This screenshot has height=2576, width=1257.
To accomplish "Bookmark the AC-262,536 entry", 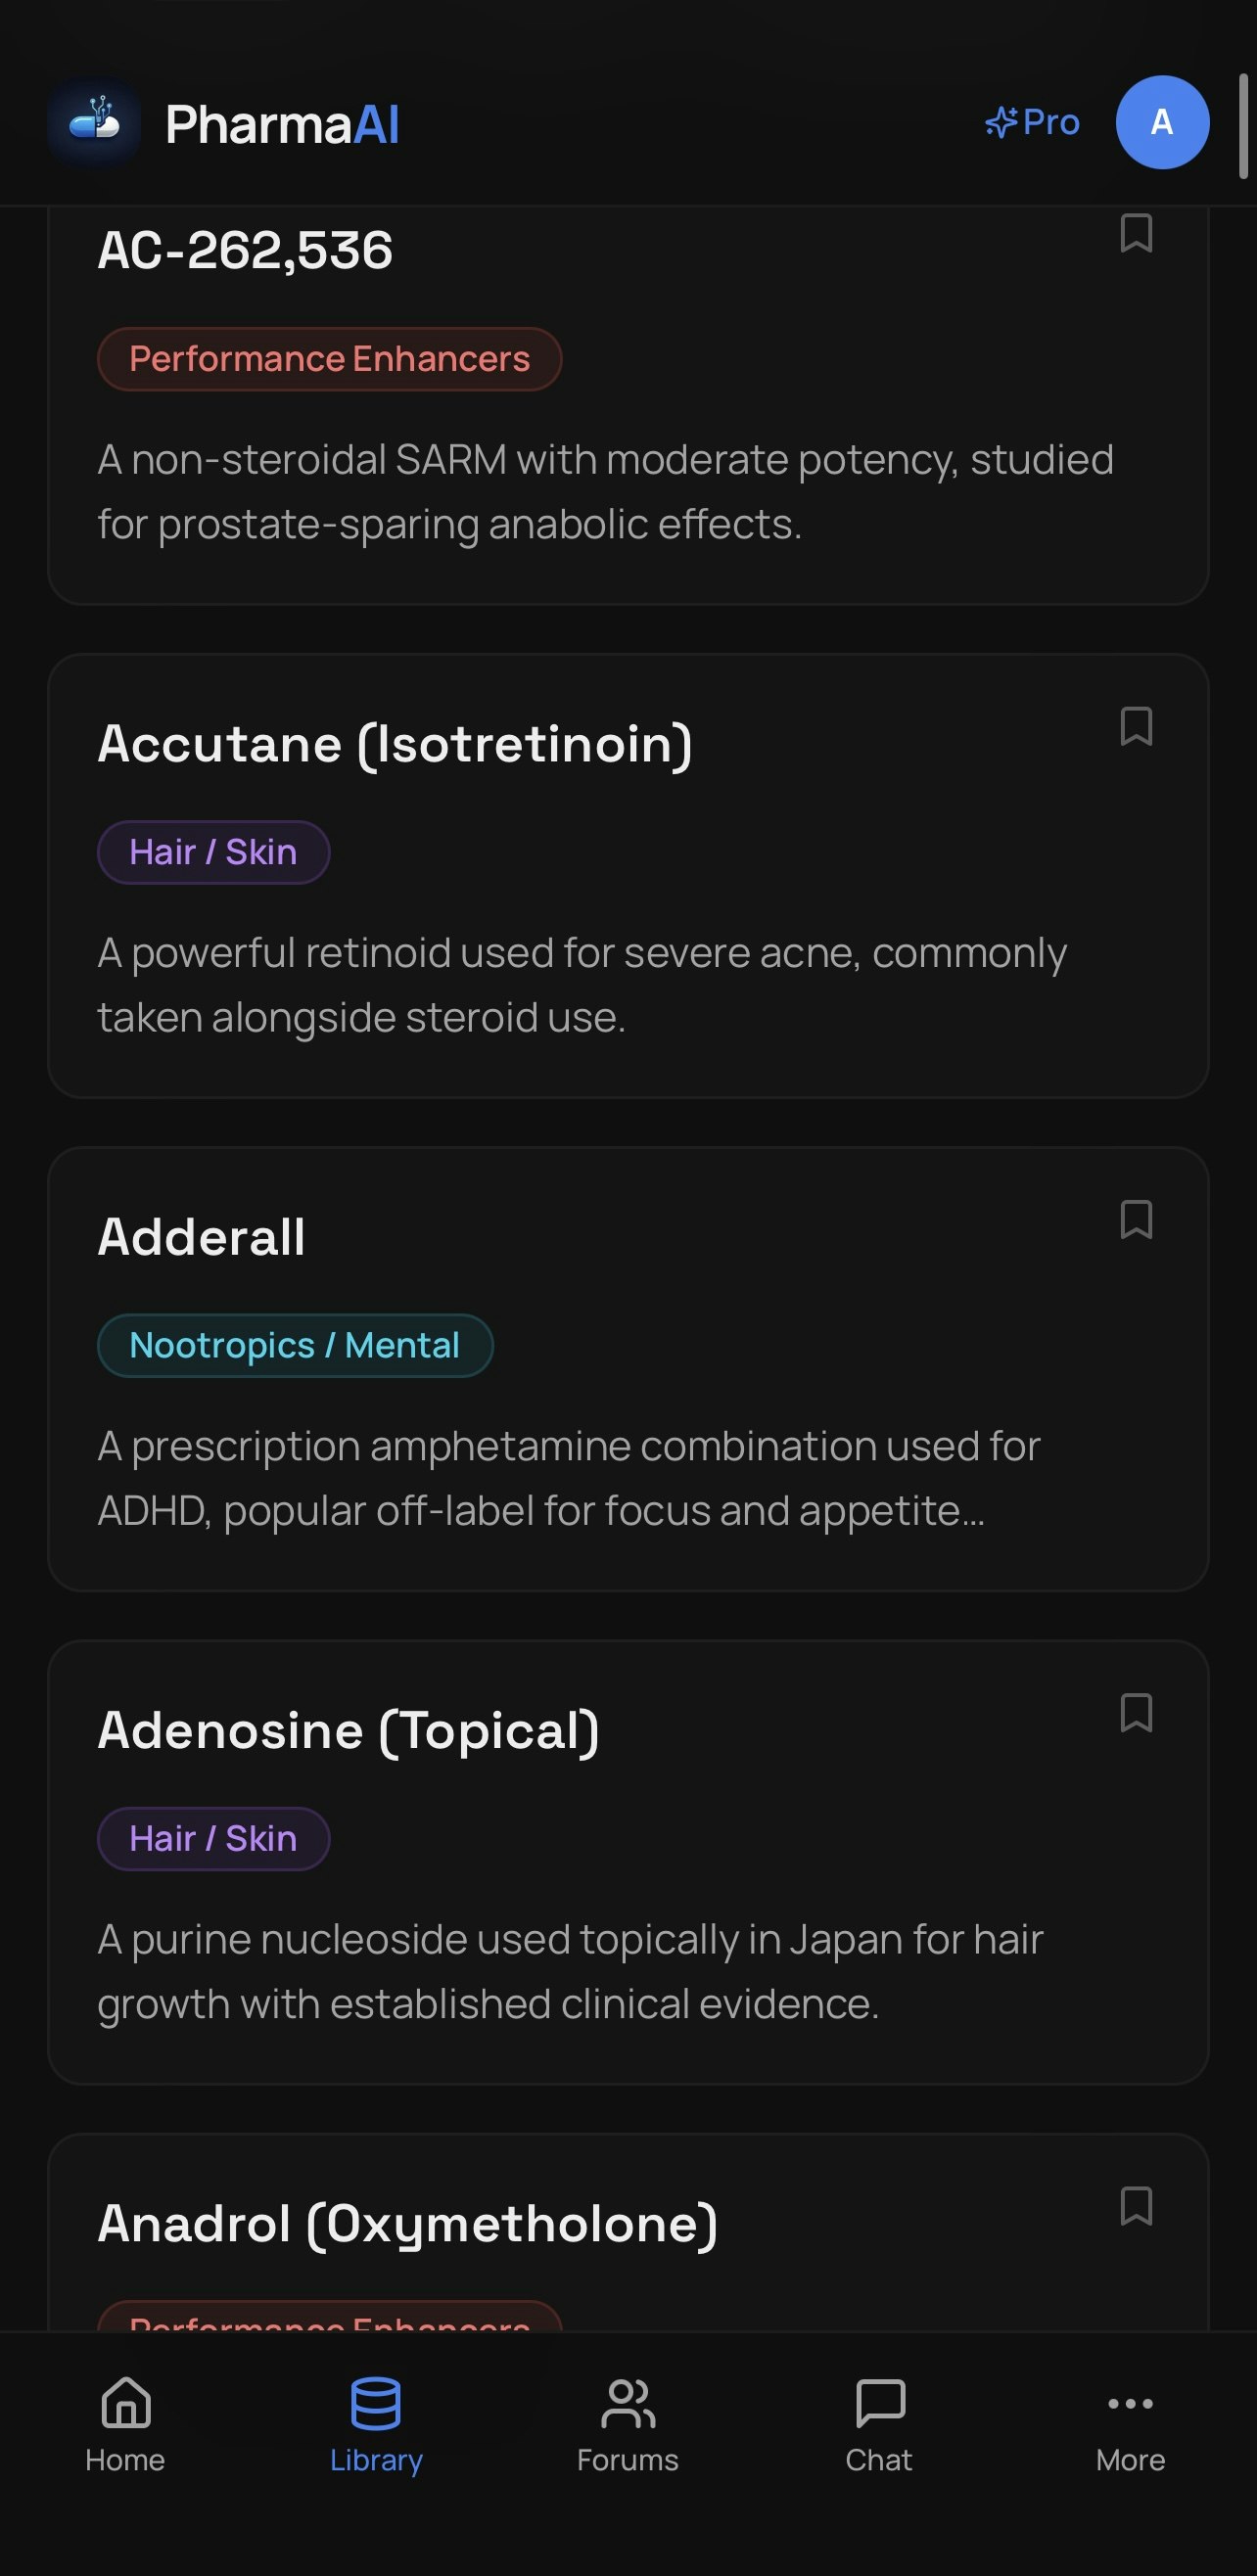I will (x=1136, y=234).
